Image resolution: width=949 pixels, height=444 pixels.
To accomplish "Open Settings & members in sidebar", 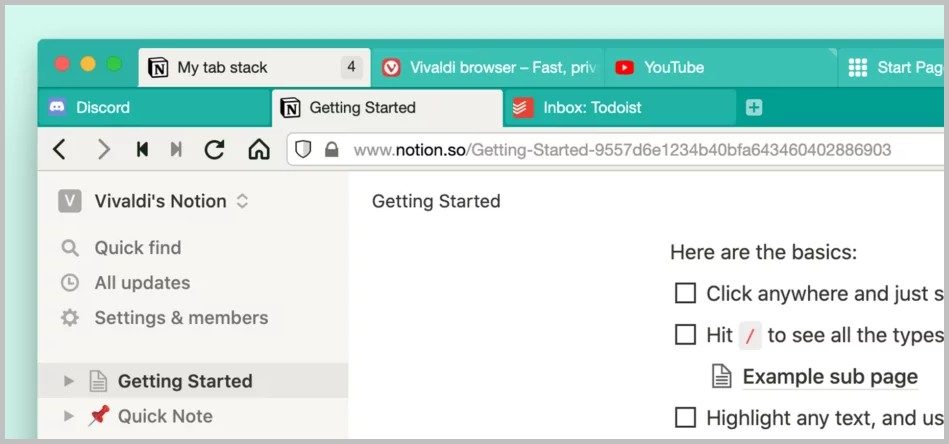I will click(180, 318).
